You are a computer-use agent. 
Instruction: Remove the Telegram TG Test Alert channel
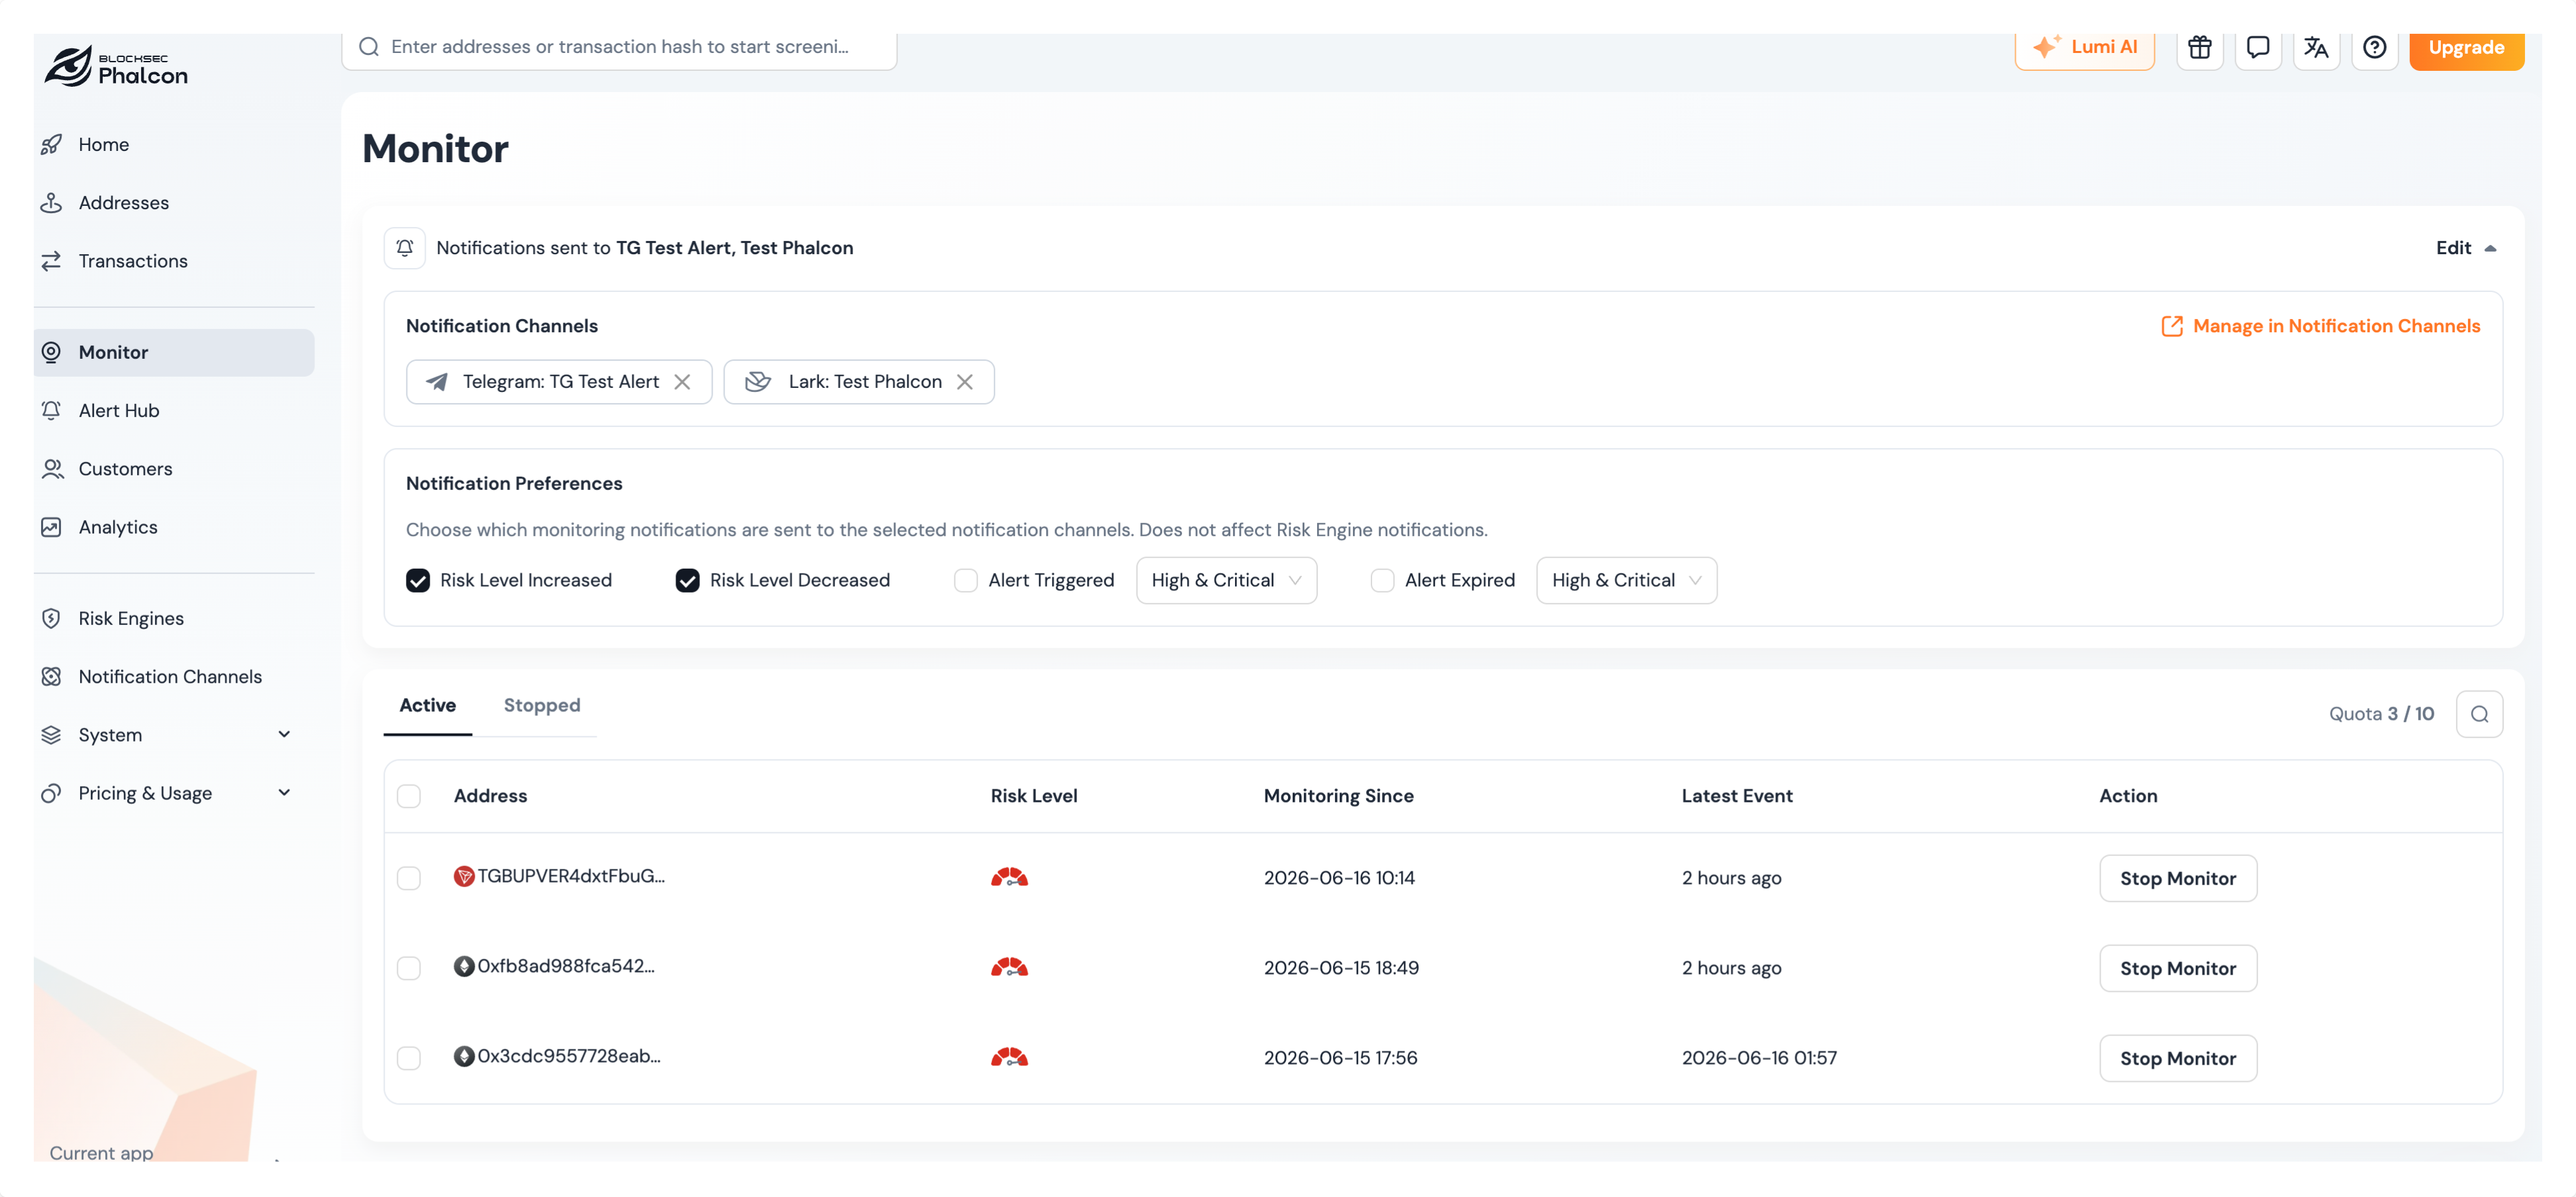(682, 382)
